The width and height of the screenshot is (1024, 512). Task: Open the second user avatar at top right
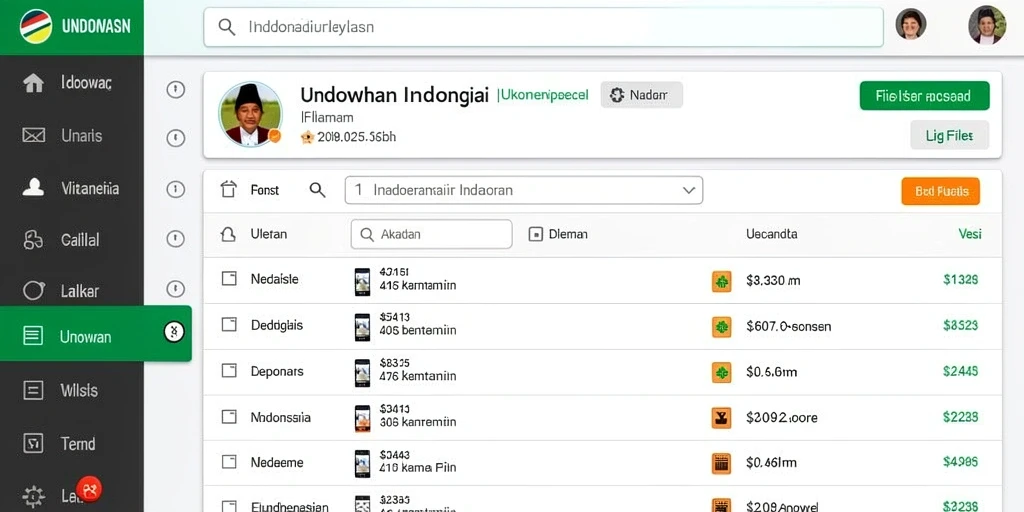point(987,25)
